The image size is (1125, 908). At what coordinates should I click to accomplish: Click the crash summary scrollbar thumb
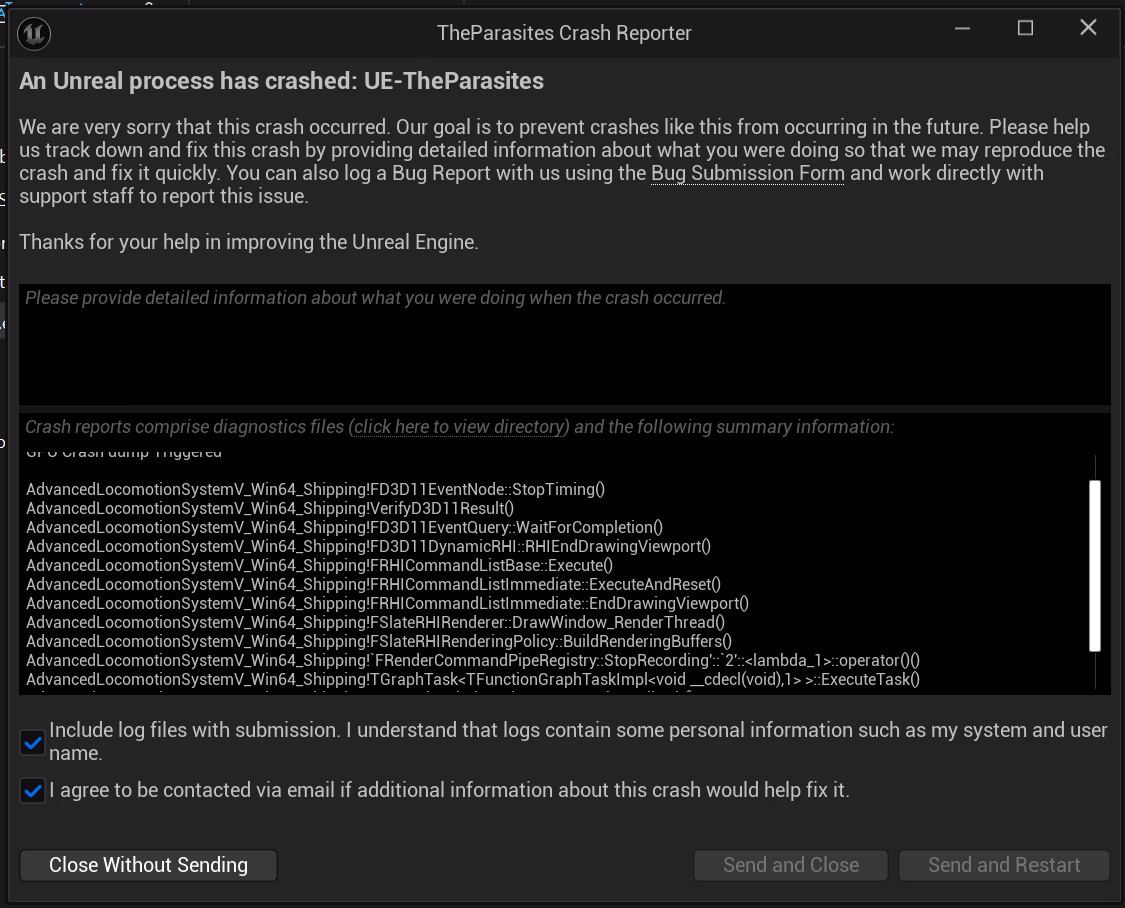click(x=1095, y=565)
